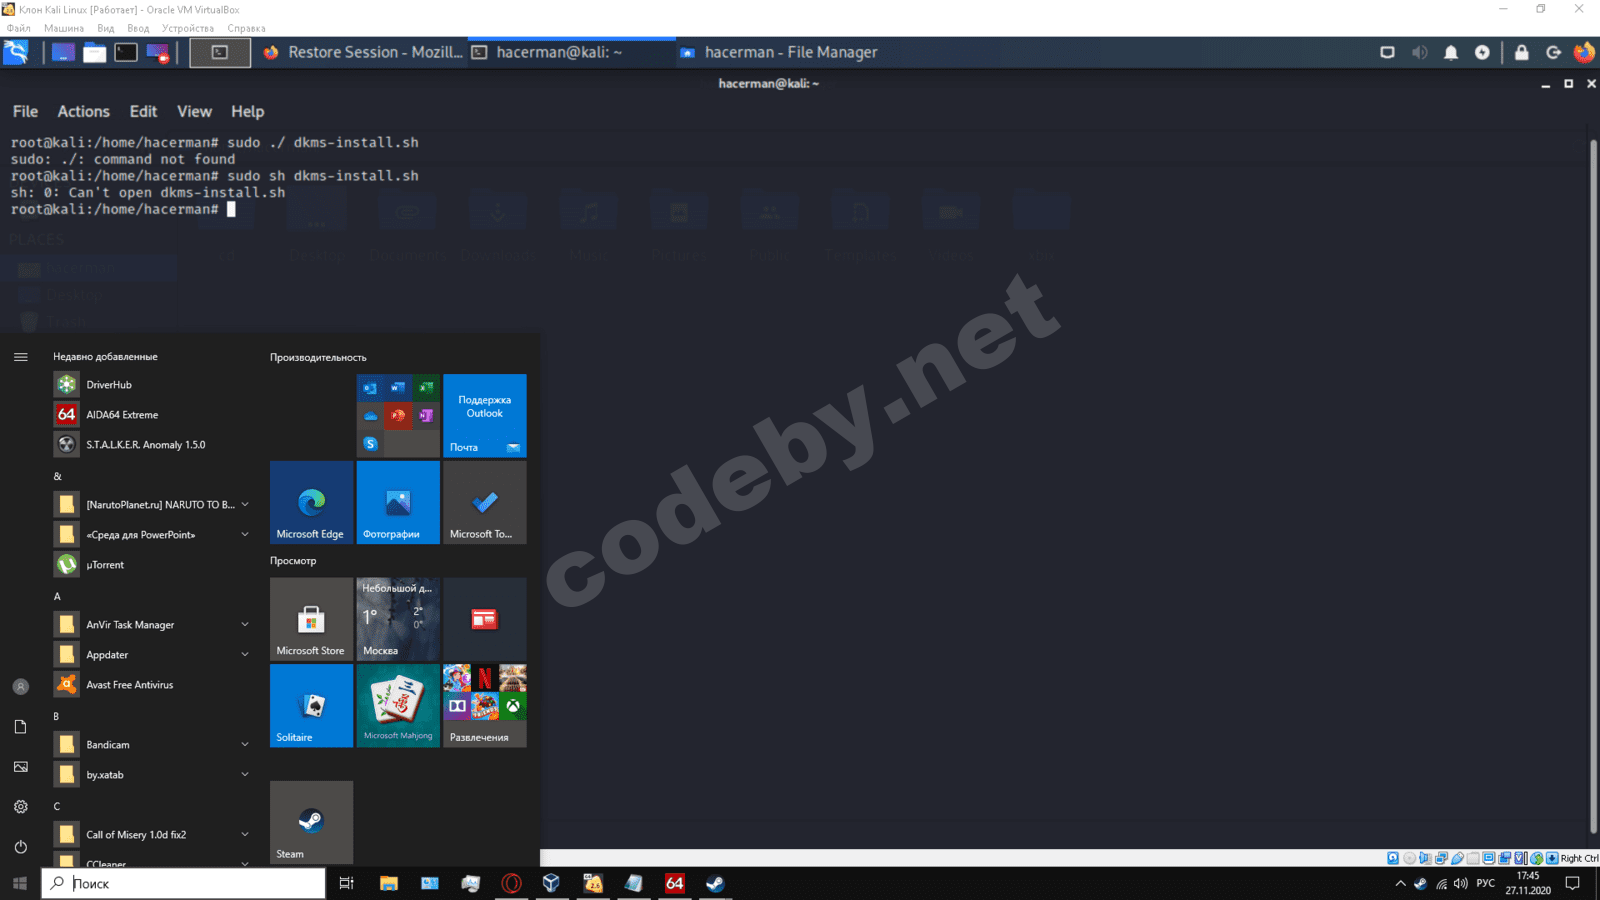Open VirtualBox Машина menu
The image size is (1600, 900).
(64, 28)
